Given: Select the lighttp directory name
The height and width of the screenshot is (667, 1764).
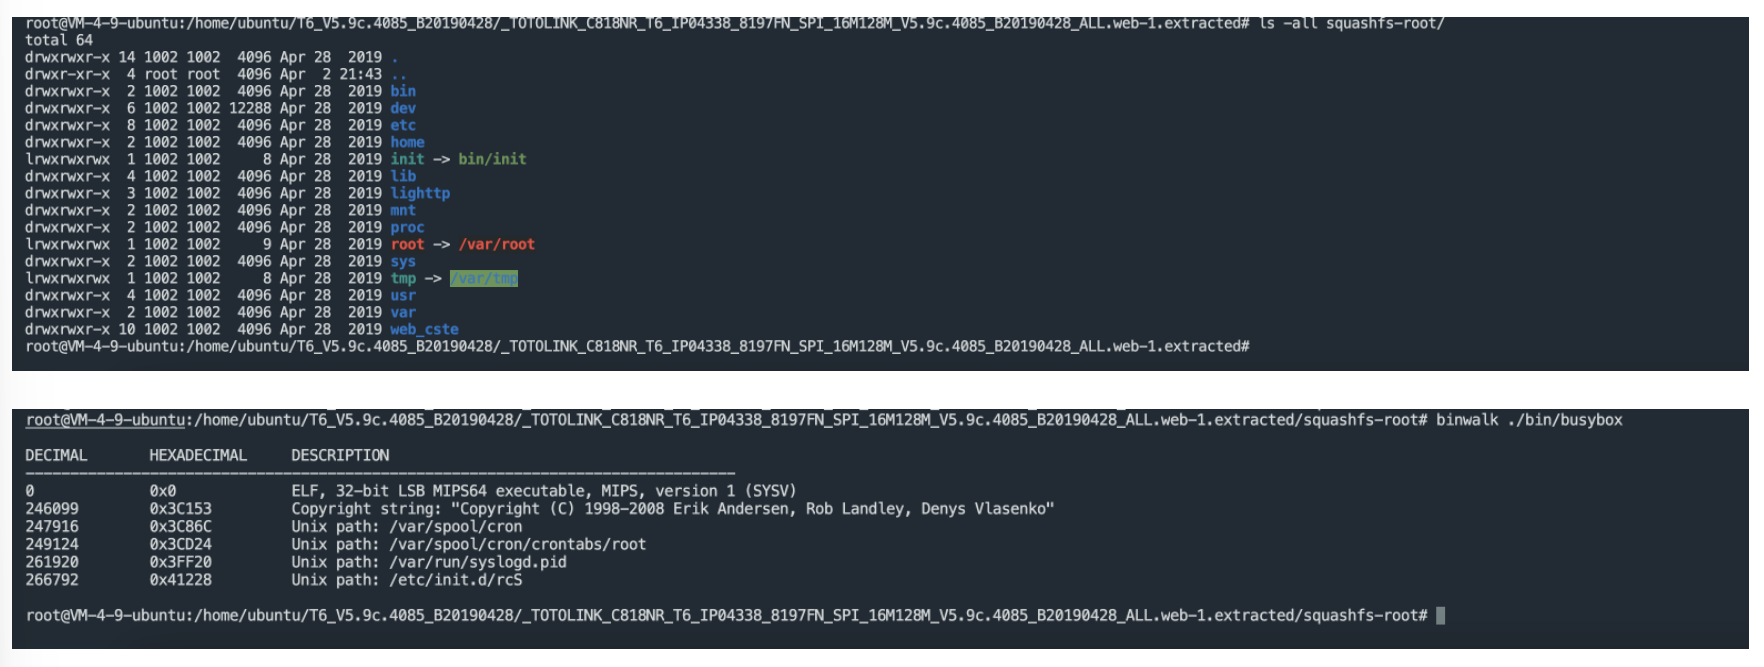Looking at the screenshot, I should [420, 193].
